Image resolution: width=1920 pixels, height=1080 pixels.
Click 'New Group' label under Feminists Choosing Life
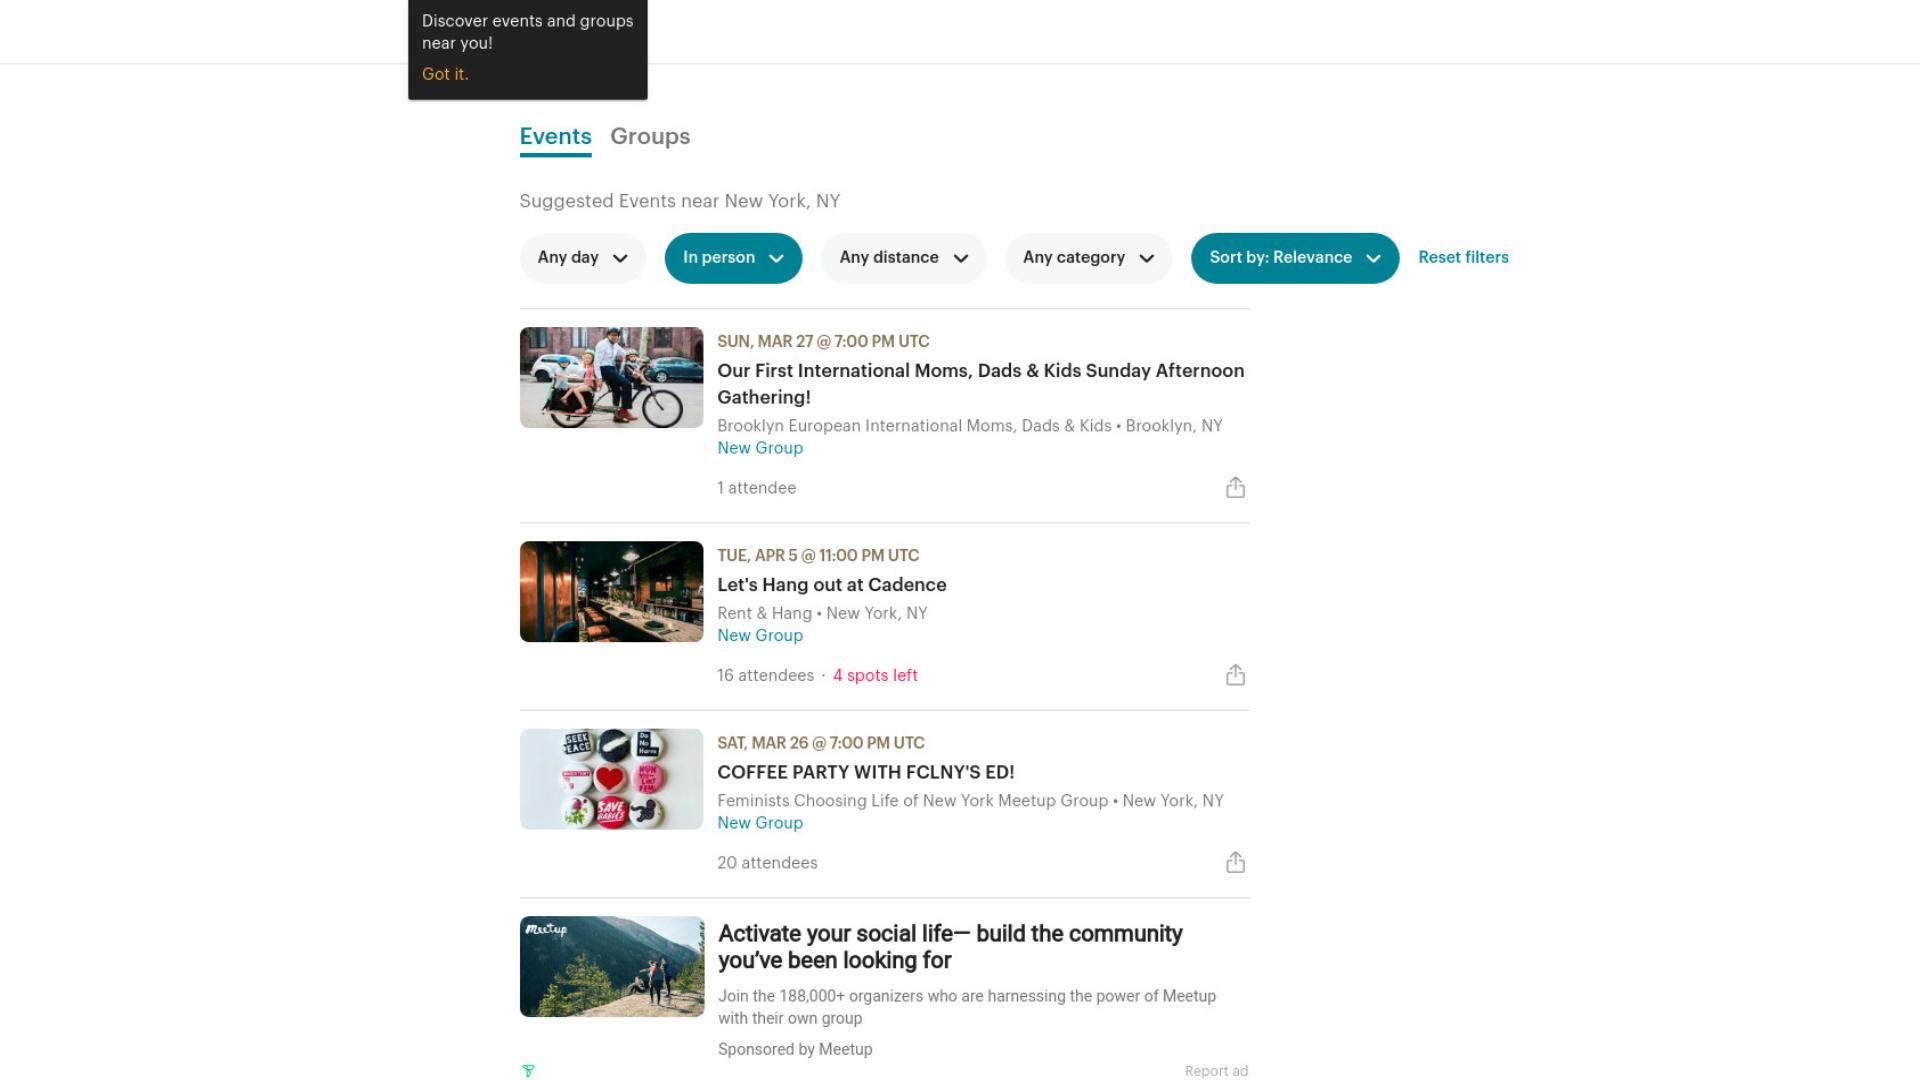(760, 823)
